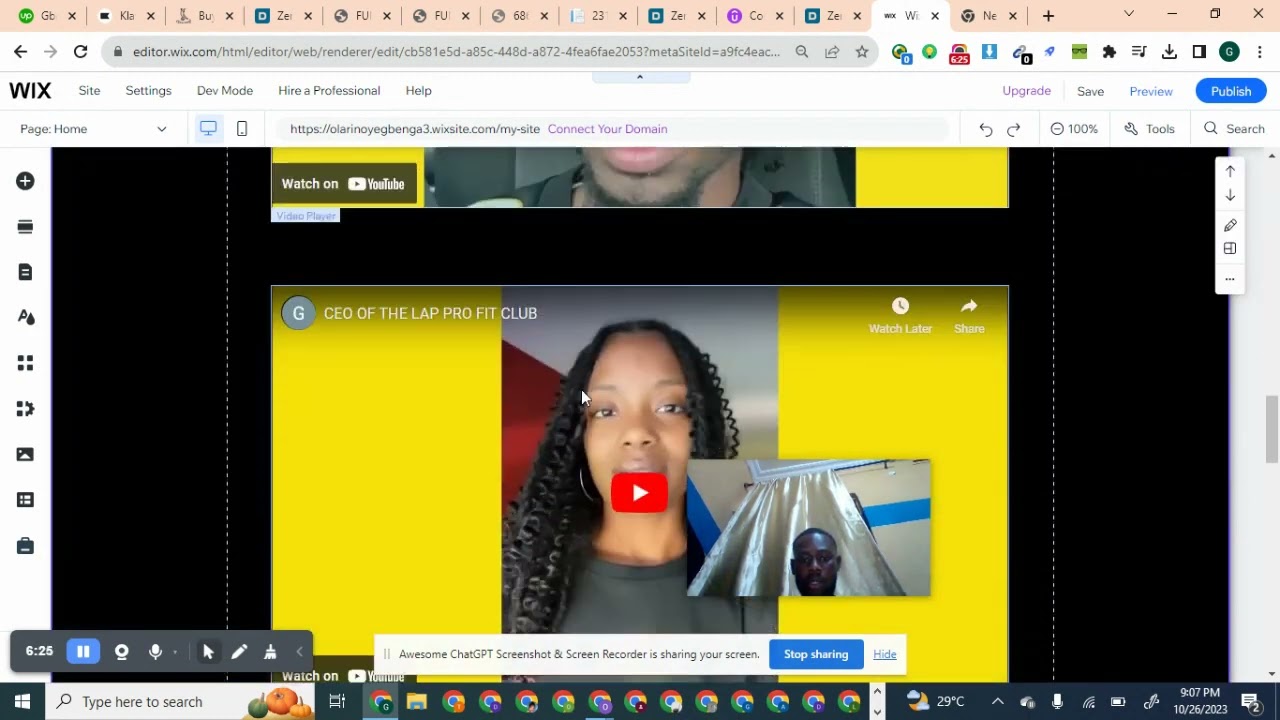Open the puzzle-piece apps sidebar icon
Screen dimensions: 1280x720
tap(25, 408)
